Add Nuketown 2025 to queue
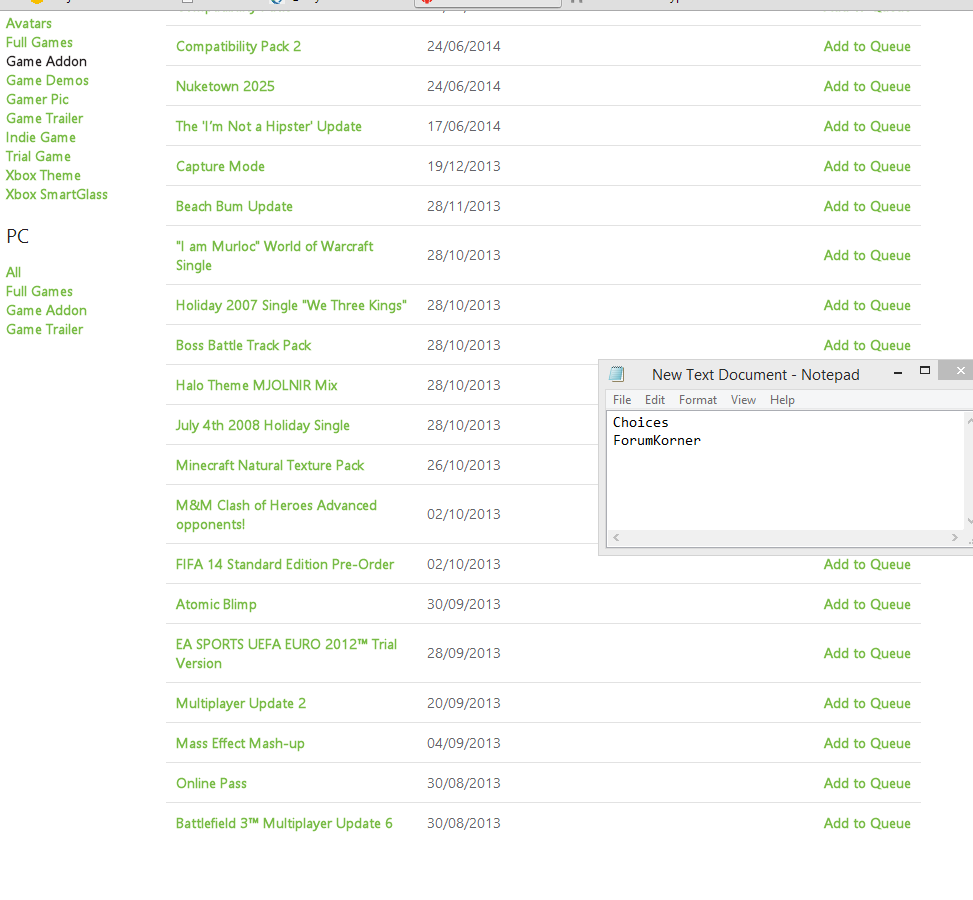Viewport: 973px width, 900px height. (867, 86)
